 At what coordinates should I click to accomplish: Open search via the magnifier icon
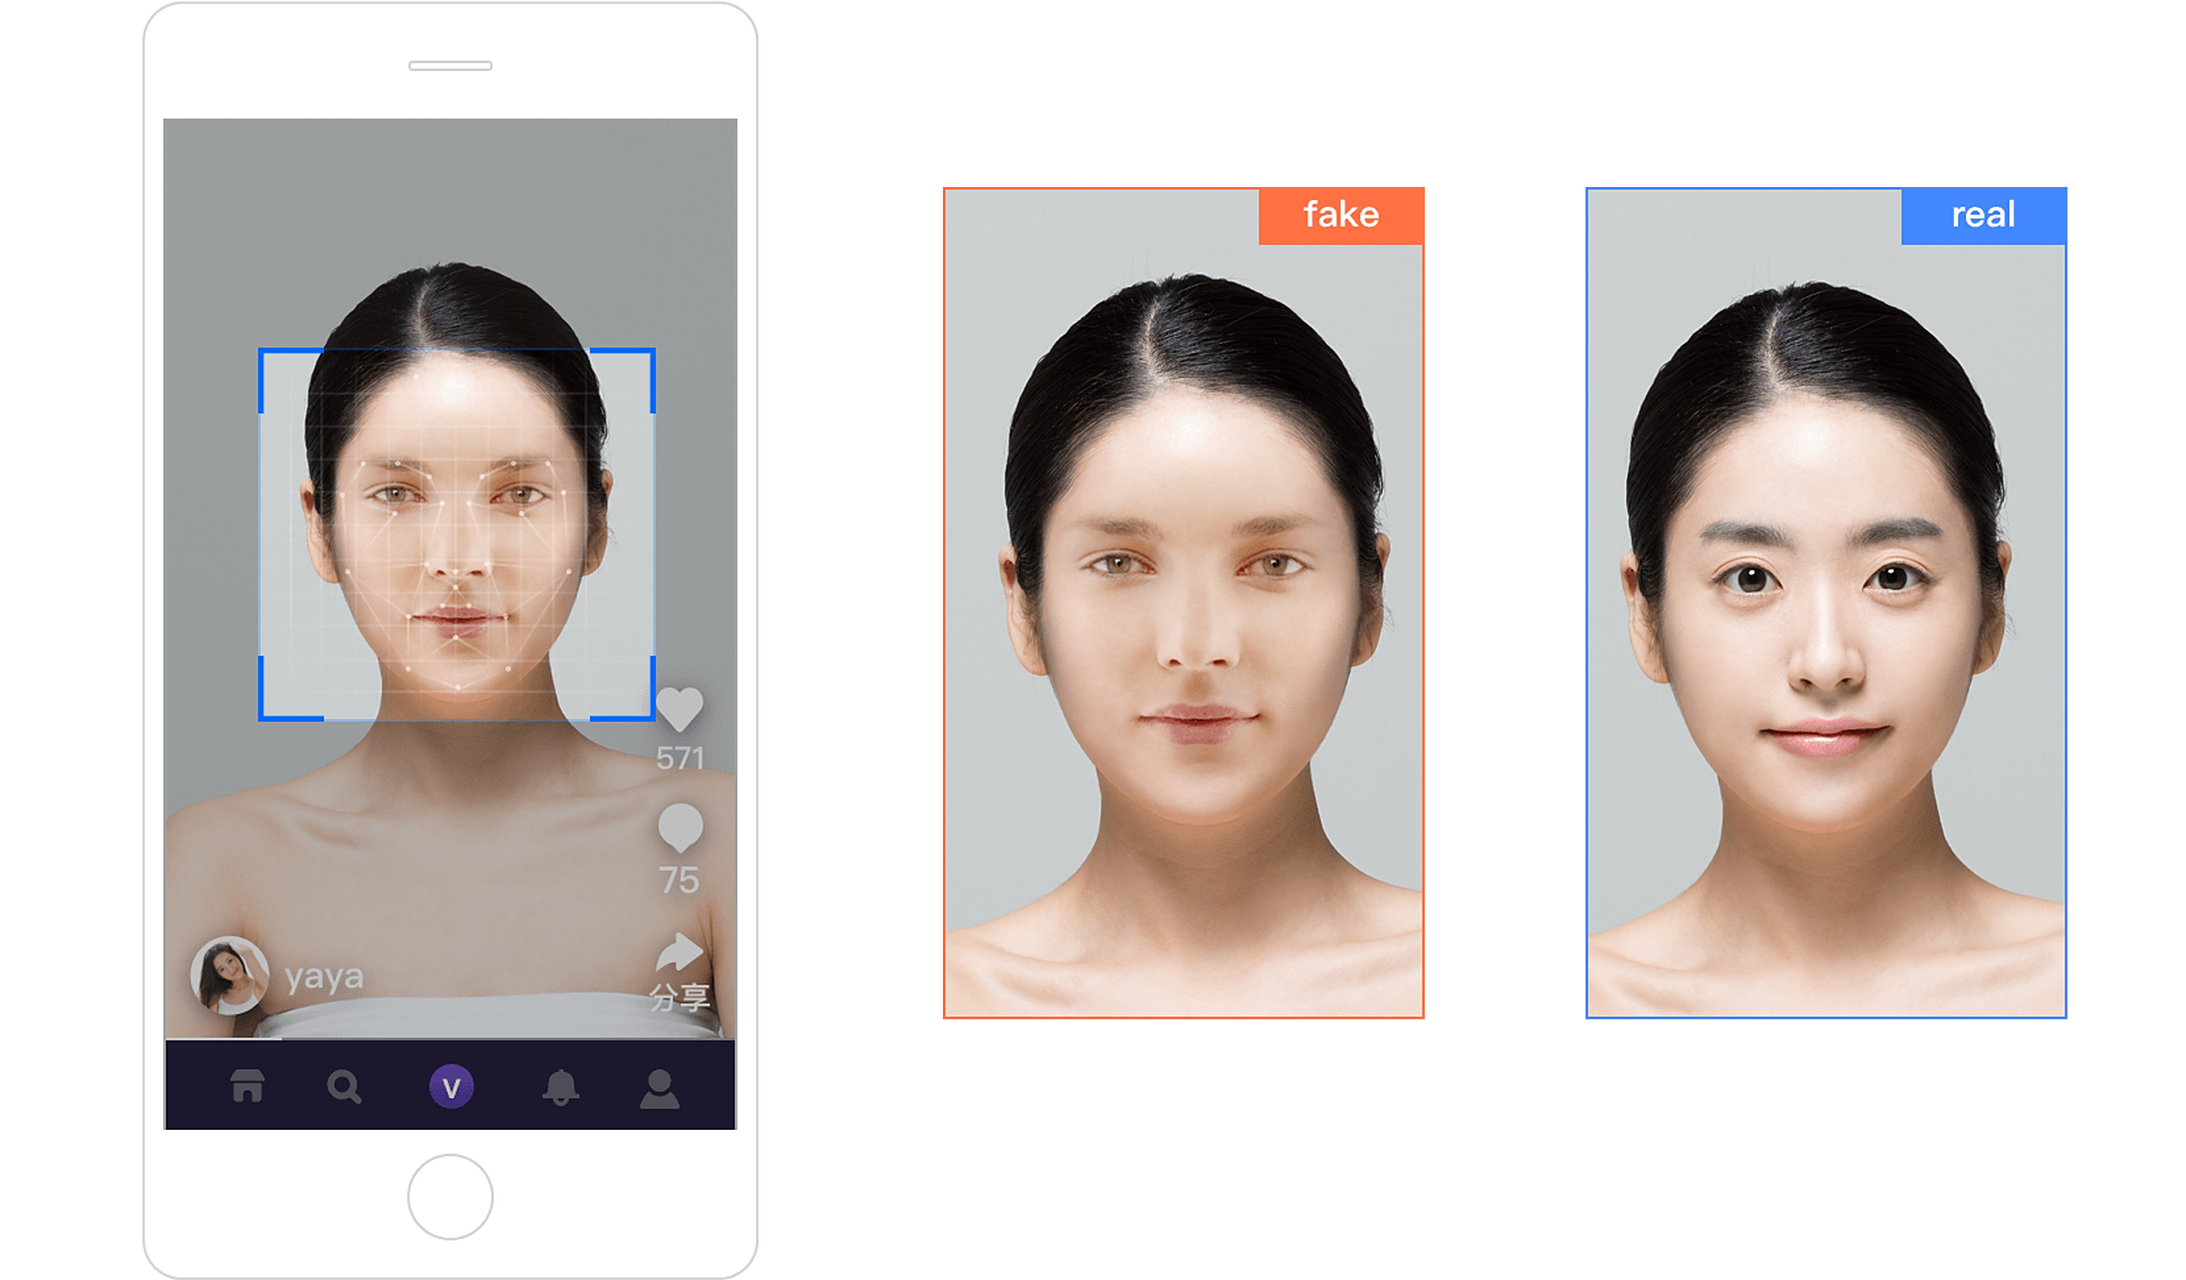tap(344, 1087)
